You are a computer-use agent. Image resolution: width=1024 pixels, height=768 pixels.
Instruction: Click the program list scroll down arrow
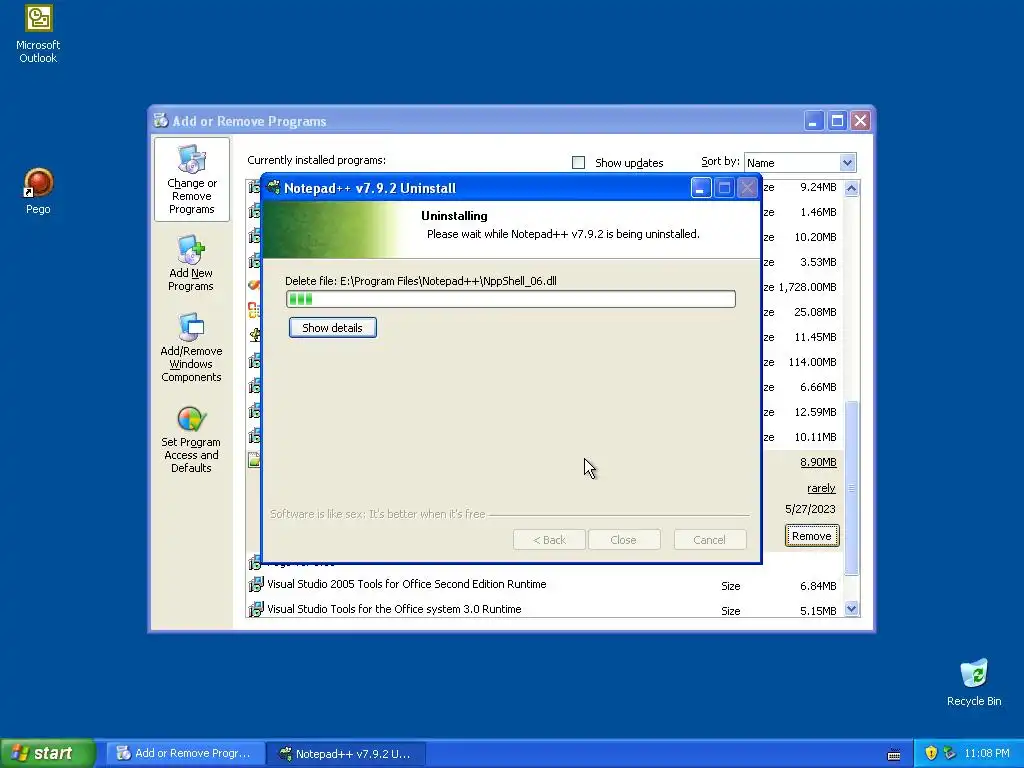tap(852, 609)
